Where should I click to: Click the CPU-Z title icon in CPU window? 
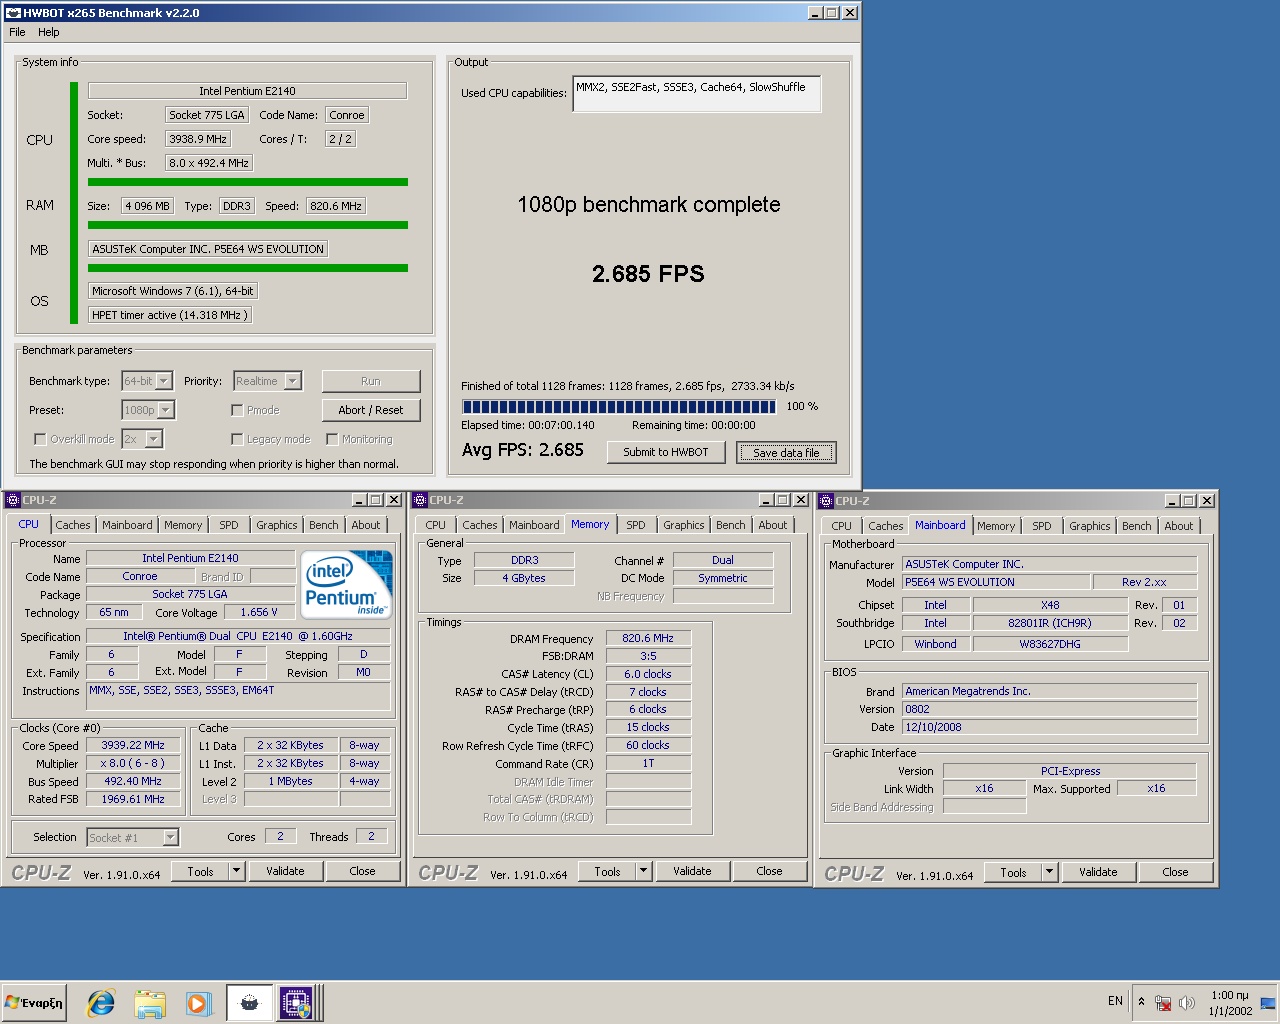click(13, 500)
